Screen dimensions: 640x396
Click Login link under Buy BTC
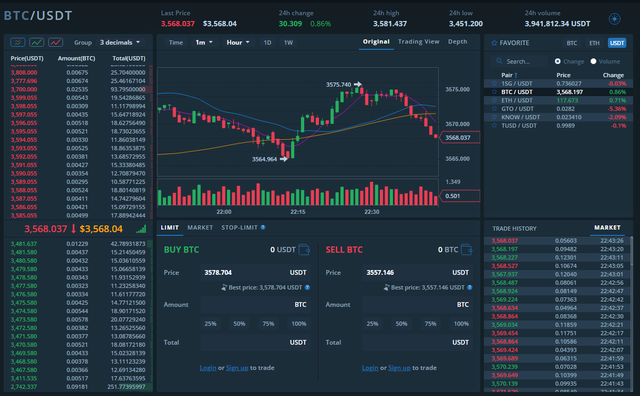click(x=208, y=368)
